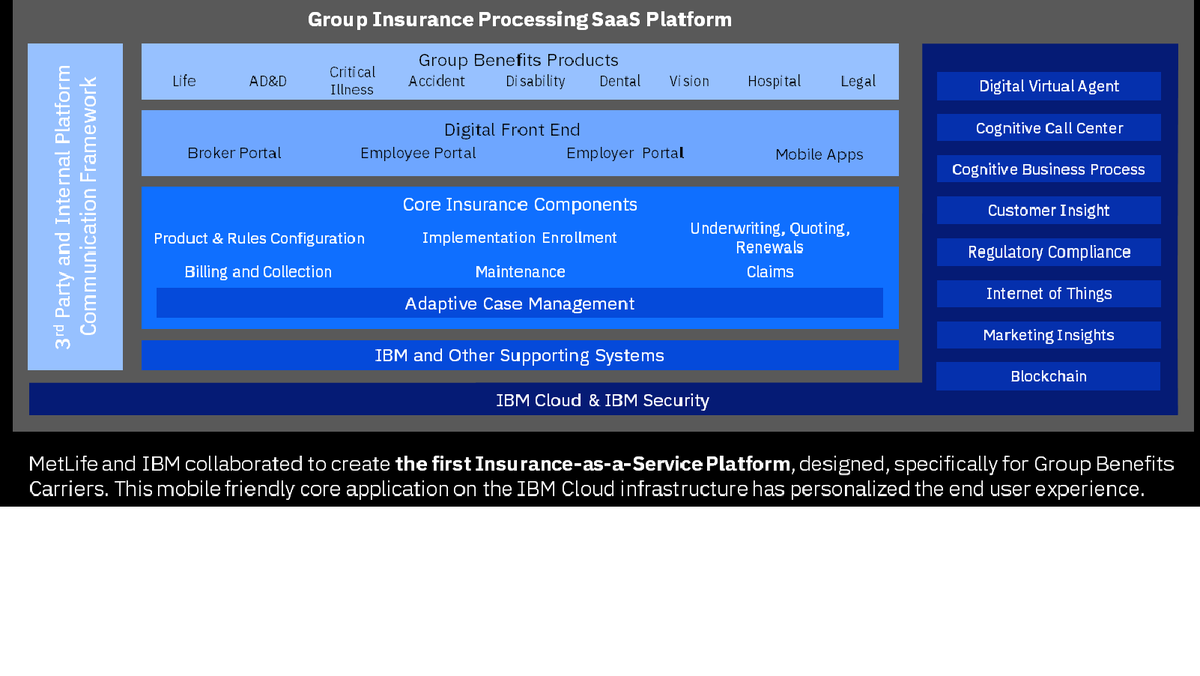
Task: Select the Legal product label
Action: click(858, 81)
